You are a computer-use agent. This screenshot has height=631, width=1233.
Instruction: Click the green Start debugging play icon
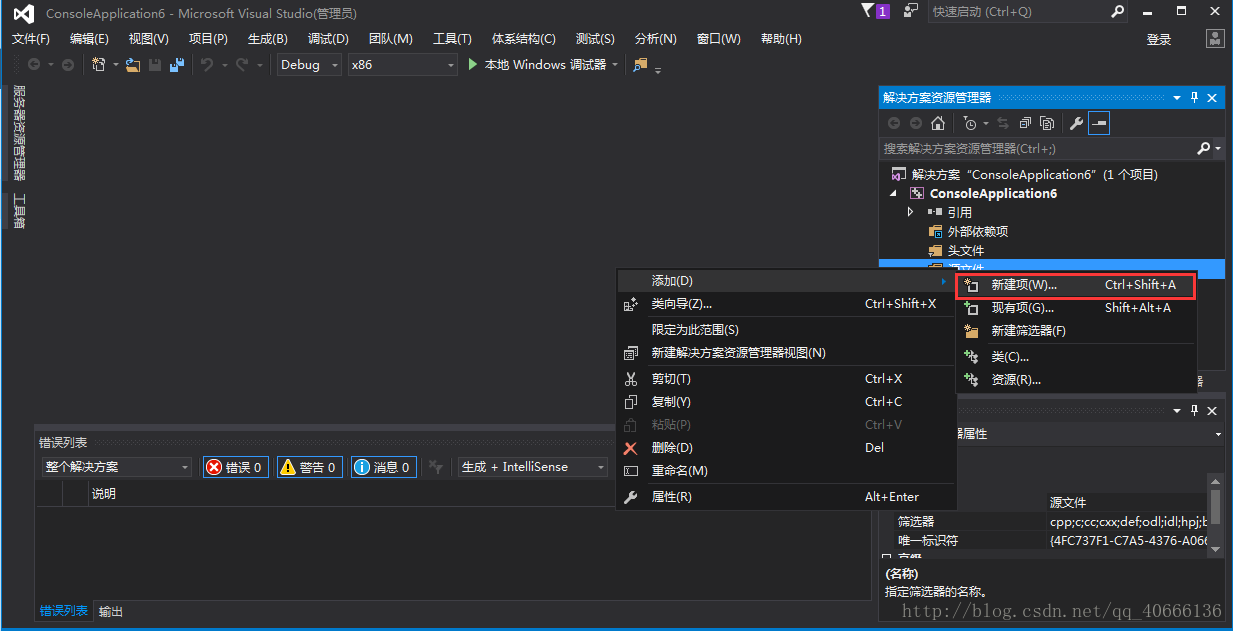coord(474,64)
